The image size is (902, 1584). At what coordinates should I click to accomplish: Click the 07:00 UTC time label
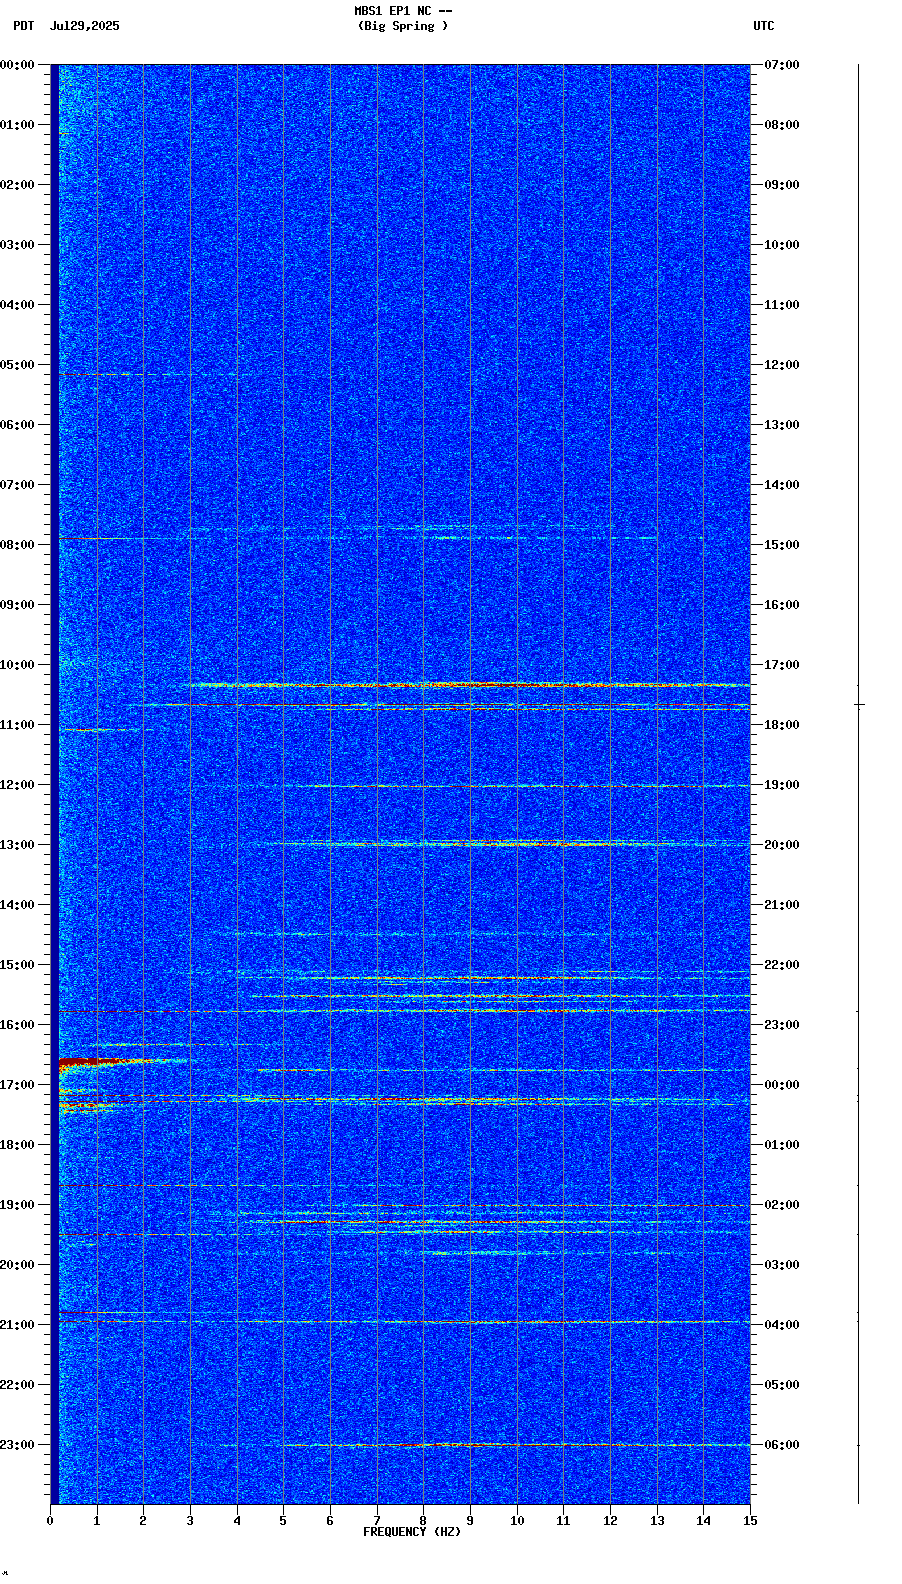782,65
